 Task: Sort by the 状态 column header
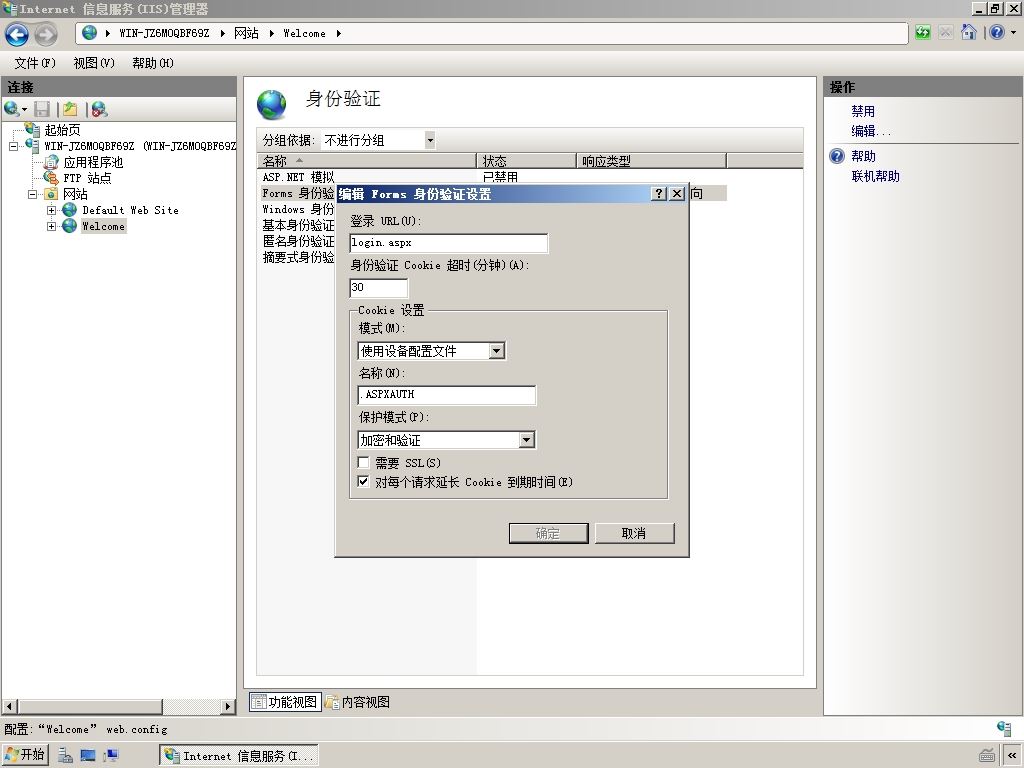click(x=527, y=161)
